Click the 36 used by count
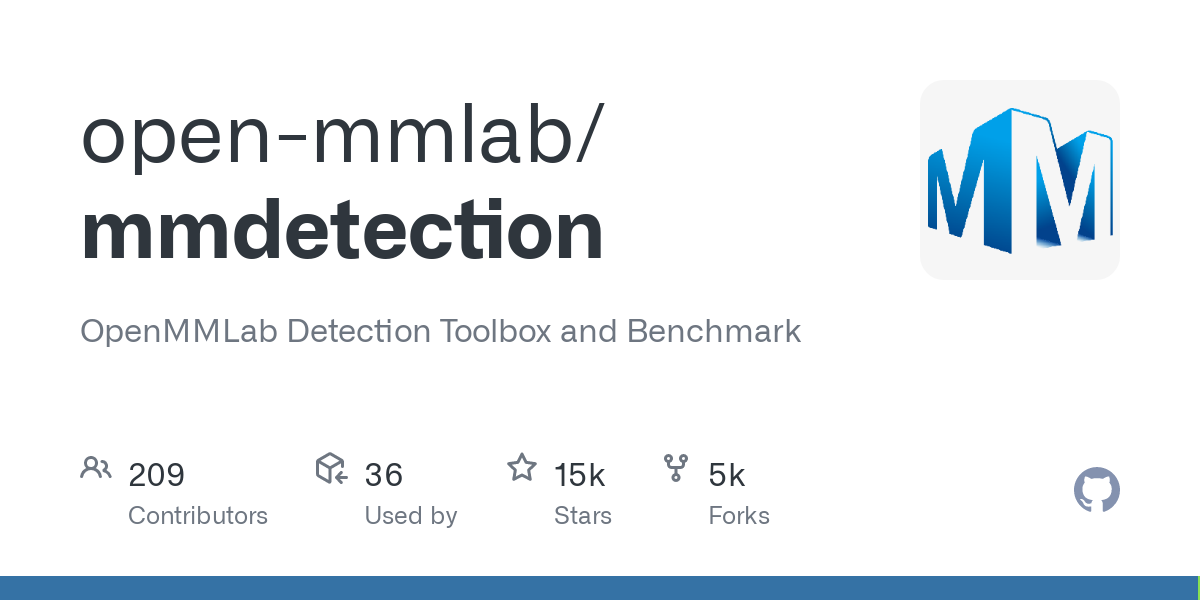Screen dimensions: 1200x600 pyautogui.click(x=383, y=475)
